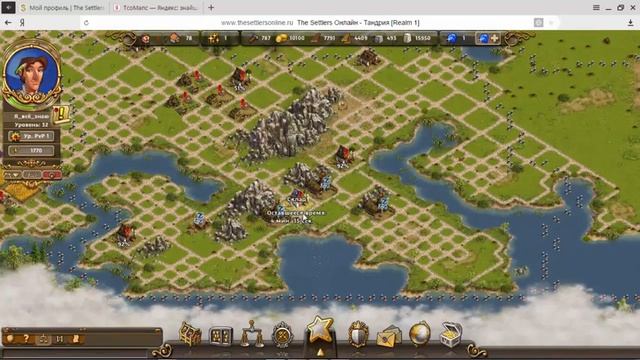Image resolution: width=640 pixels, height=360 pixels.
Task: Click the Yandex 'Я' home button
Action: click(22, 23)
